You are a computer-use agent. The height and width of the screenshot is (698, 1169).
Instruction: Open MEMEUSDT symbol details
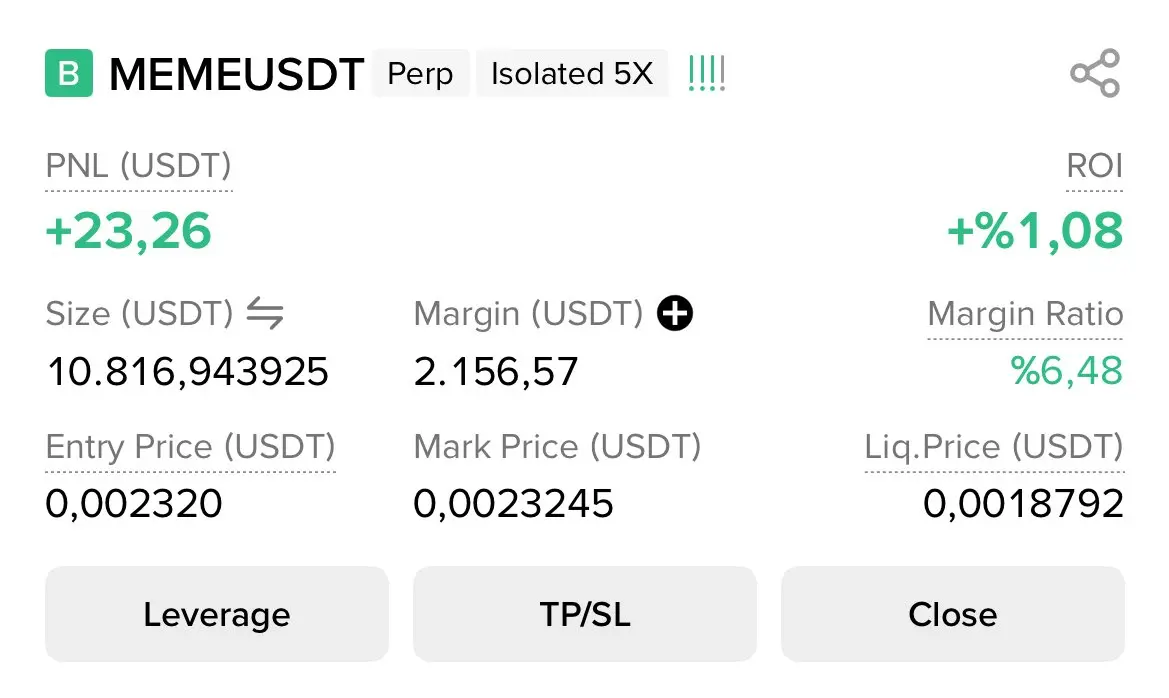coord(236,75)
